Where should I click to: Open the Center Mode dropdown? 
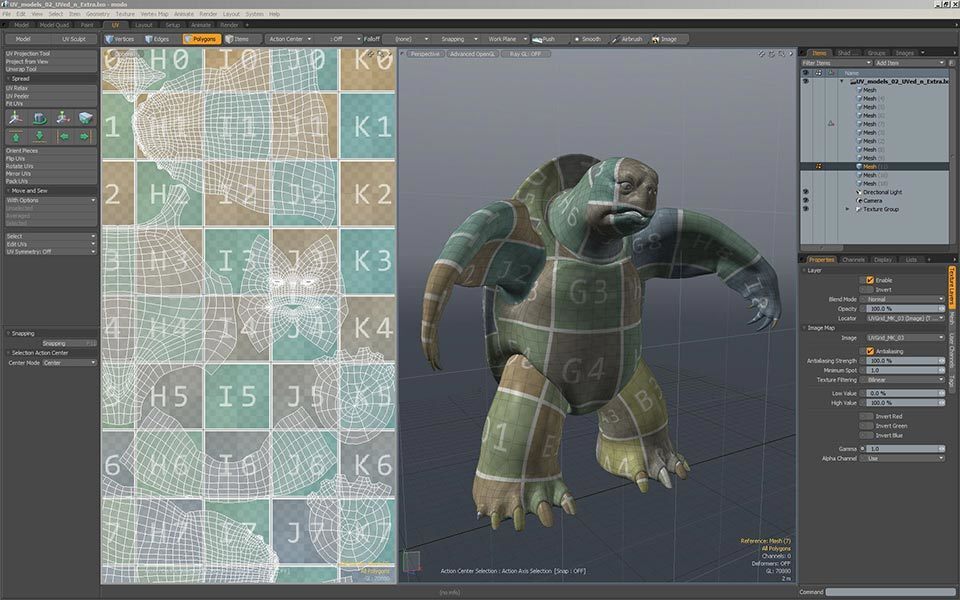pos(70,363)
